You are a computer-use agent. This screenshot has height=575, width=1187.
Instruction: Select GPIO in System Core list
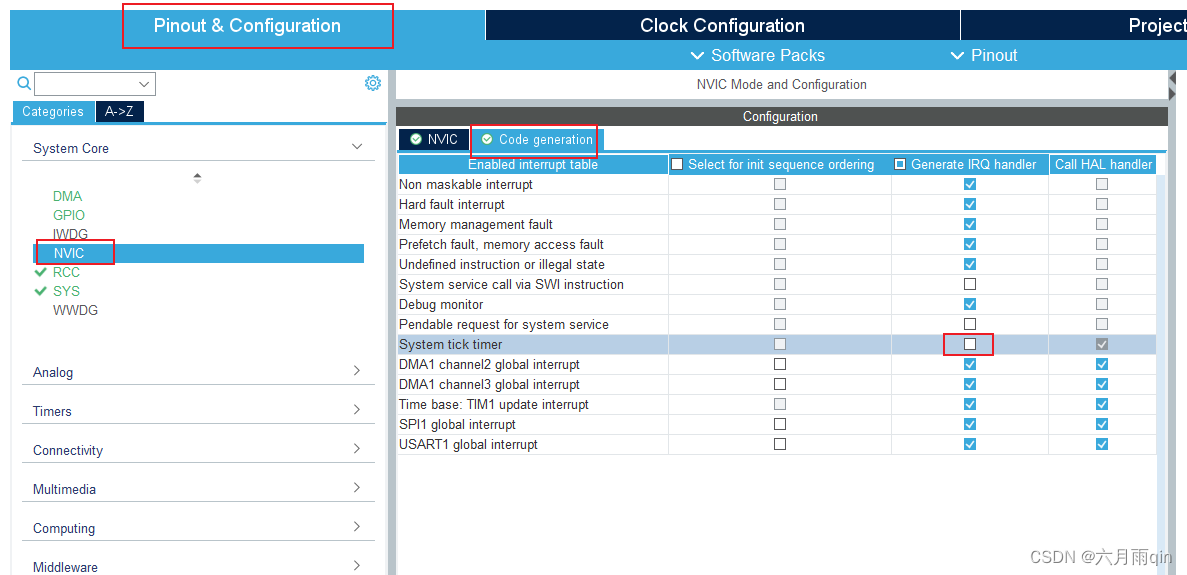coord(69,215)
